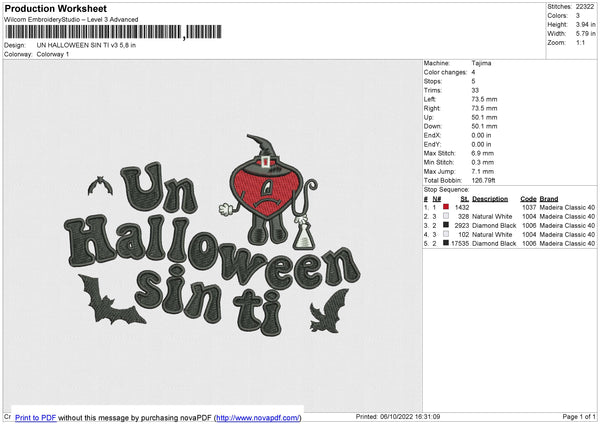Select the Zoom value '1:1'

point(580,42)
